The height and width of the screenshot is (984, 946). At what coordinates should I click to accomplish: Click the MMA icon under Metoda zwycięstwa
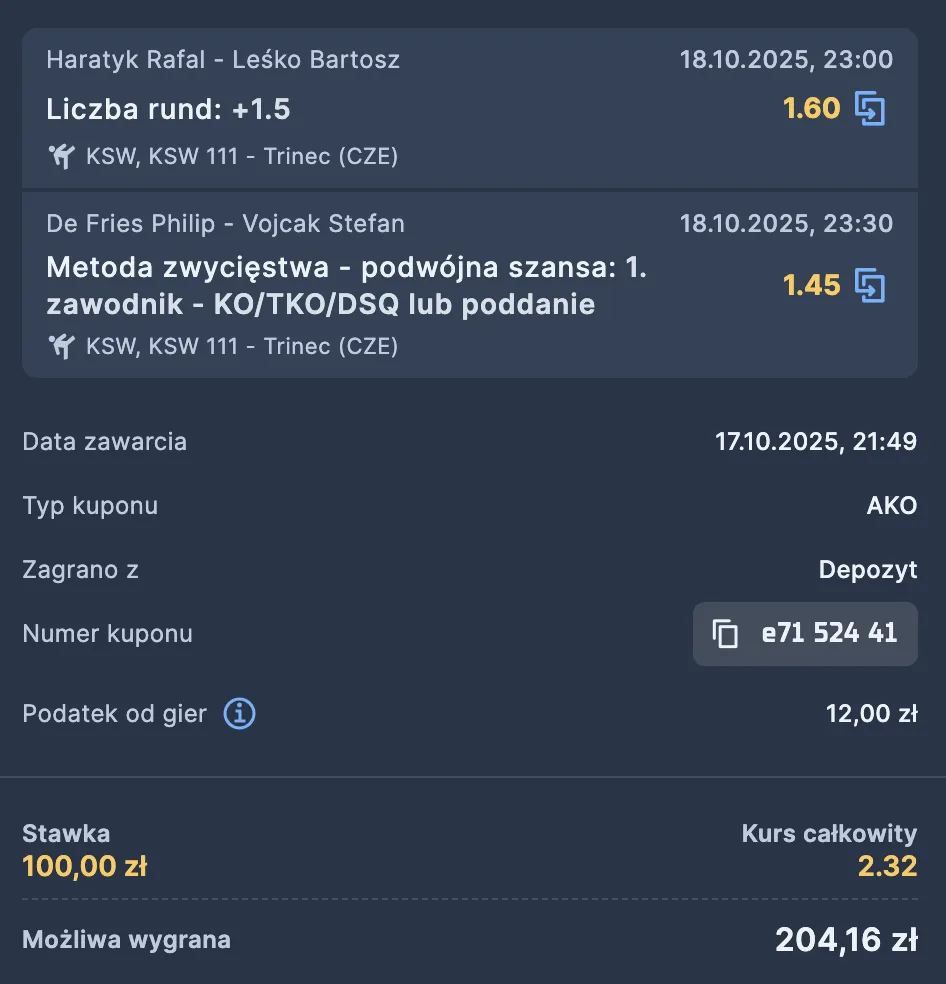[62, 346]
